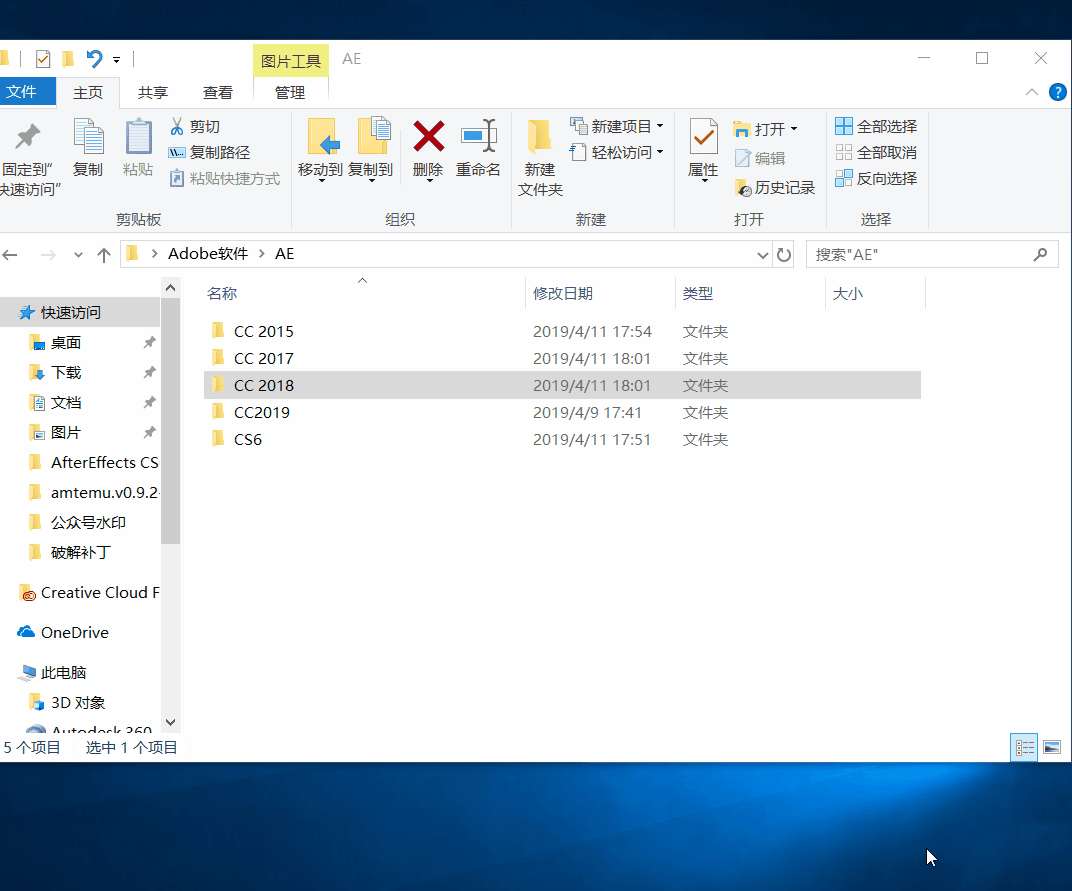The width and height of the screenshot is (1072, 891).
Task: Open the 复制到 copy-to menu
Action: 371,150
